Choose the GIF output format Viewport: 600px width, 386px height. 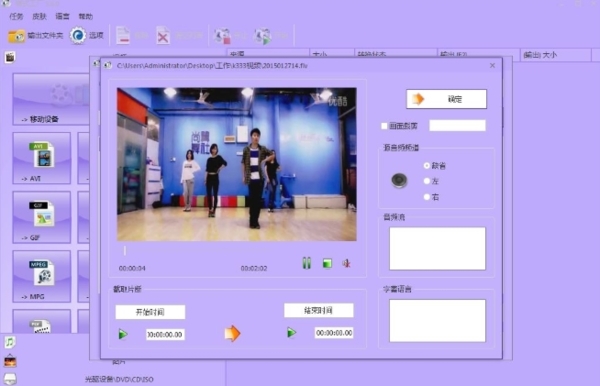(x=42, y=217)
